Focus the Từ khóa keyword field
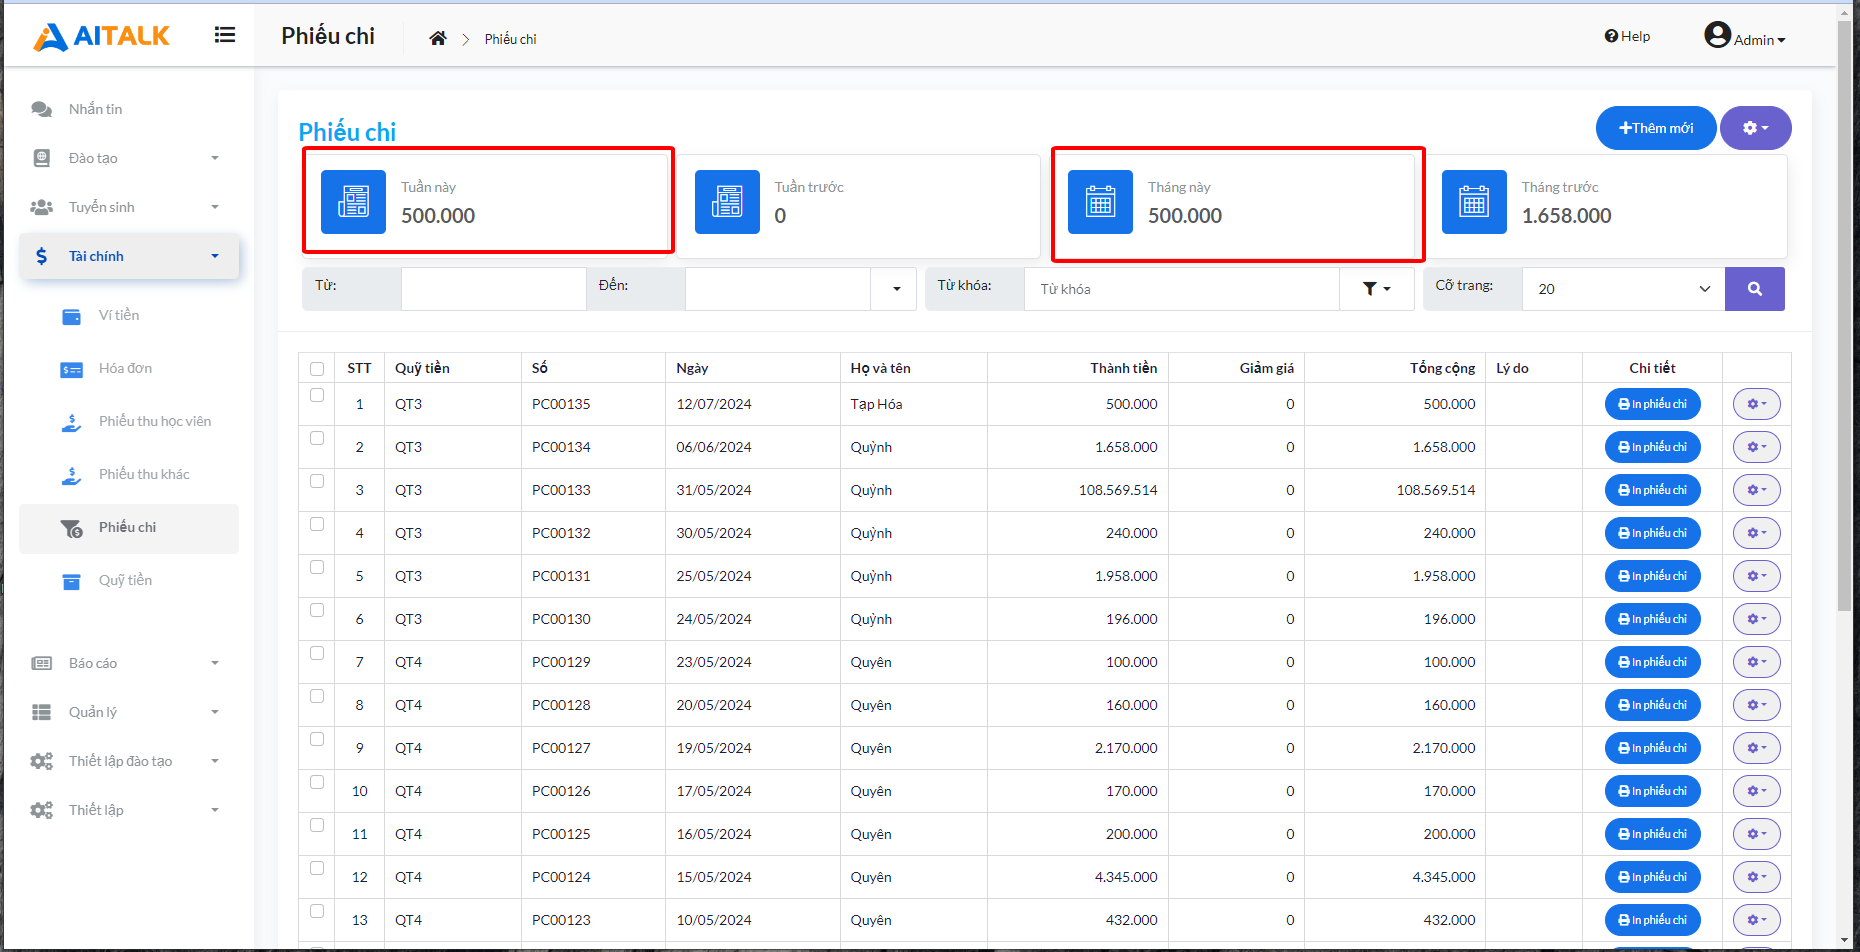The width and height of the screenshot is (1860, 952). [1182, 289]
